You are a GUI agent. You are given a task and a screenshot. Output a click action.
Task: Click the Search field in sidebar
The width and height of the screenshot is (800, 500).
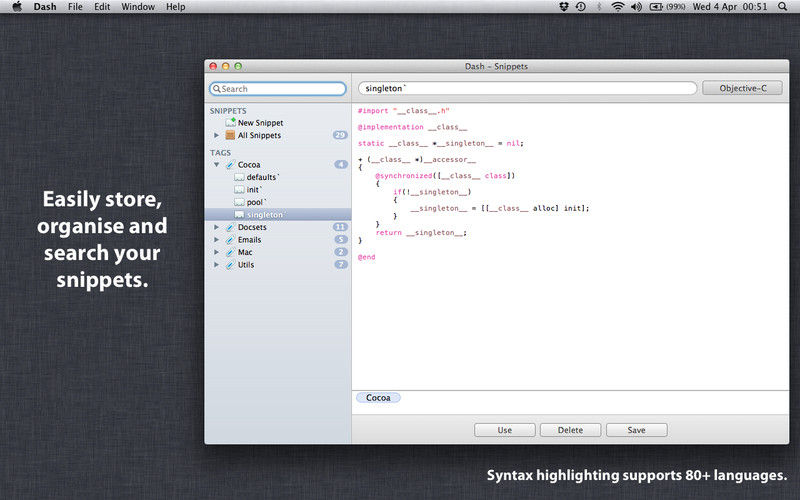click(x=278, y=89)
